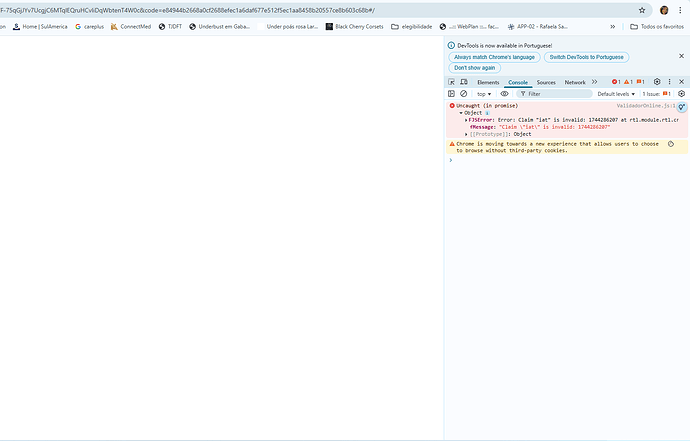This screenshot has width=690, height=441.
Task: Open the Under poás rosa Lar... bookmark
Action: click(x=287, y=27)
